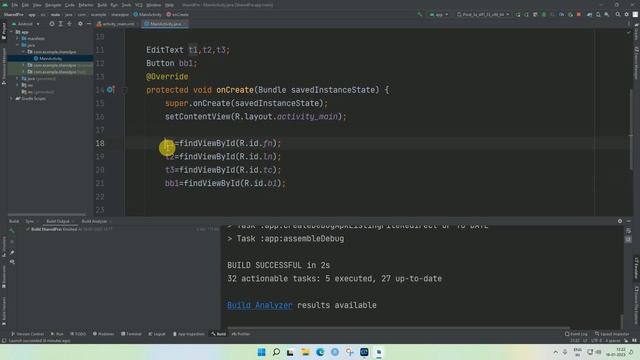The height and width of the screenshot is (360, 640).
Task: Toggle the Project tool window side tab
Action: coord(4,32)
